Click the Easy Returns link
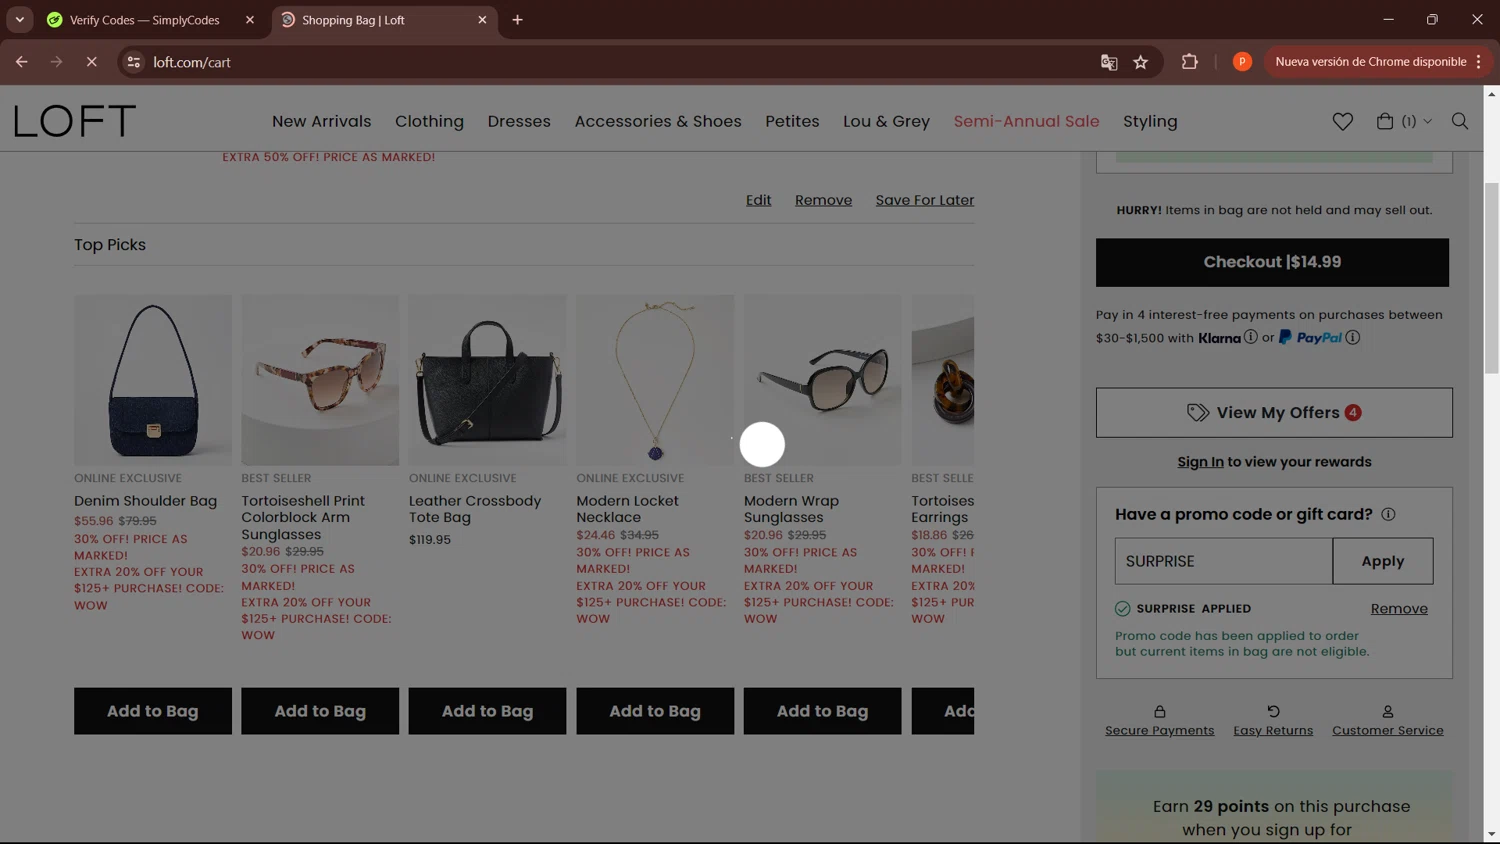Screen dimensions: 1500x844 (1273, 730)
